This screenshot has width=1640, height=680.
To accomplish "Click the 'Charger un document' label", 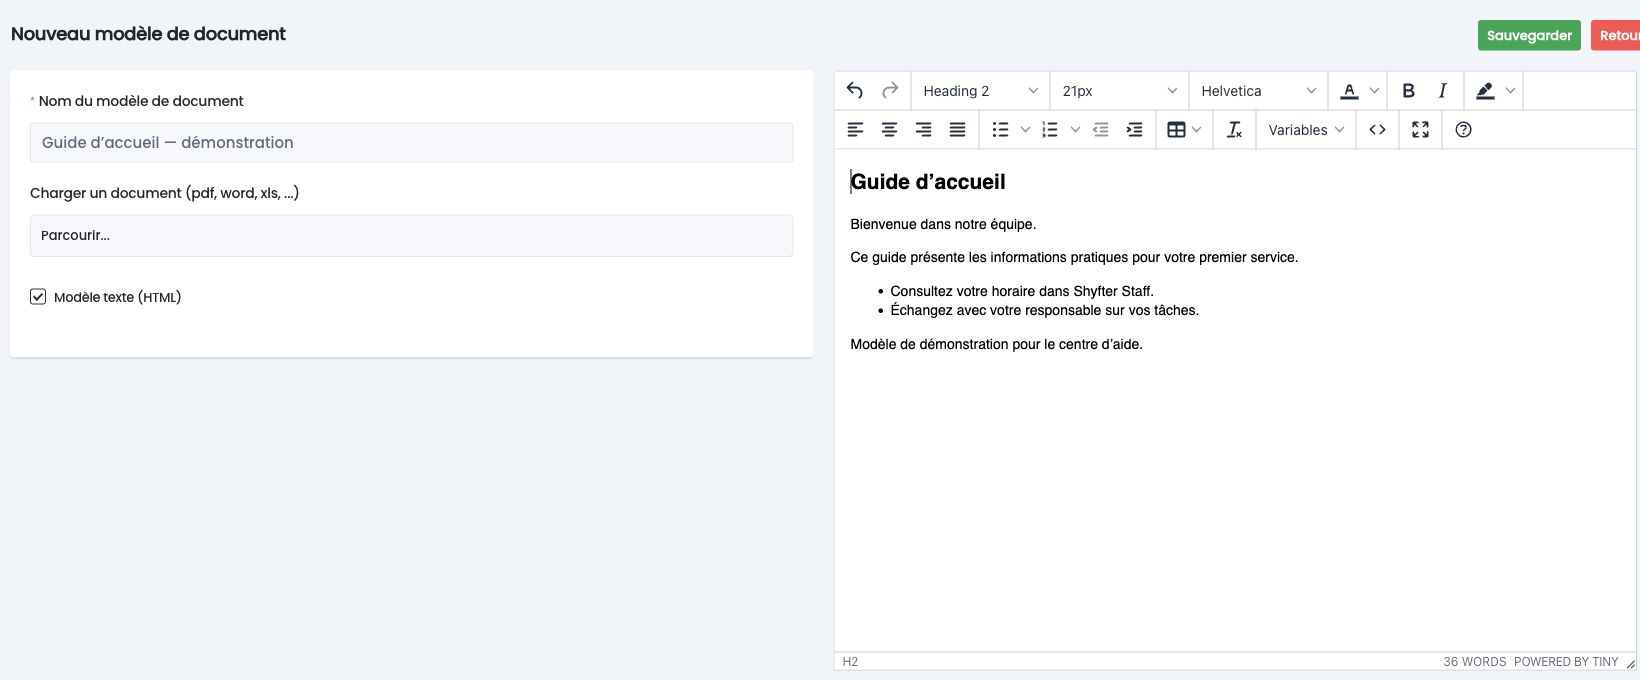I will coord(164,193).
